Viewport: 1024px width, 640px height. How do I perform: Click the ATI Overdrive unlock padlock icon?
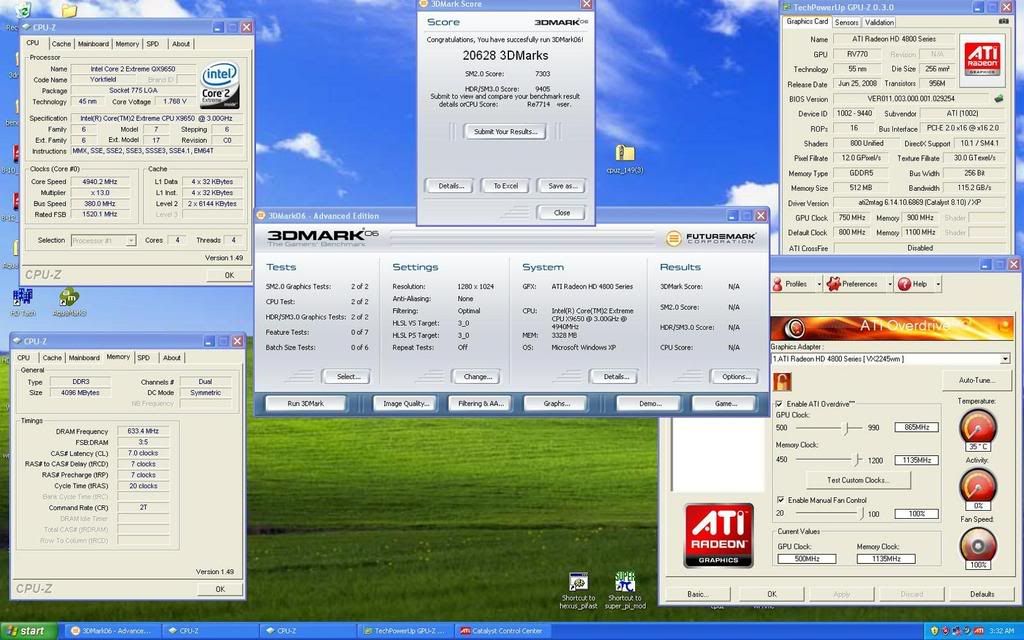(782, 381)
